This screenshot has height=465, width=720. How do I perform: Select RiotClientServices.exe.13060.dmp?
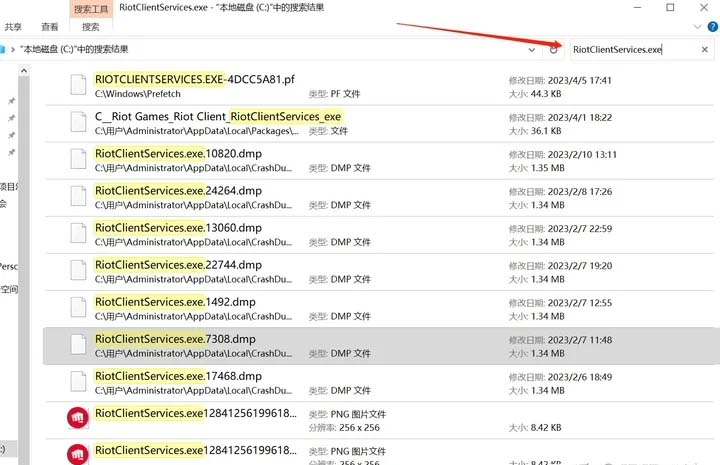coord(379,235)
